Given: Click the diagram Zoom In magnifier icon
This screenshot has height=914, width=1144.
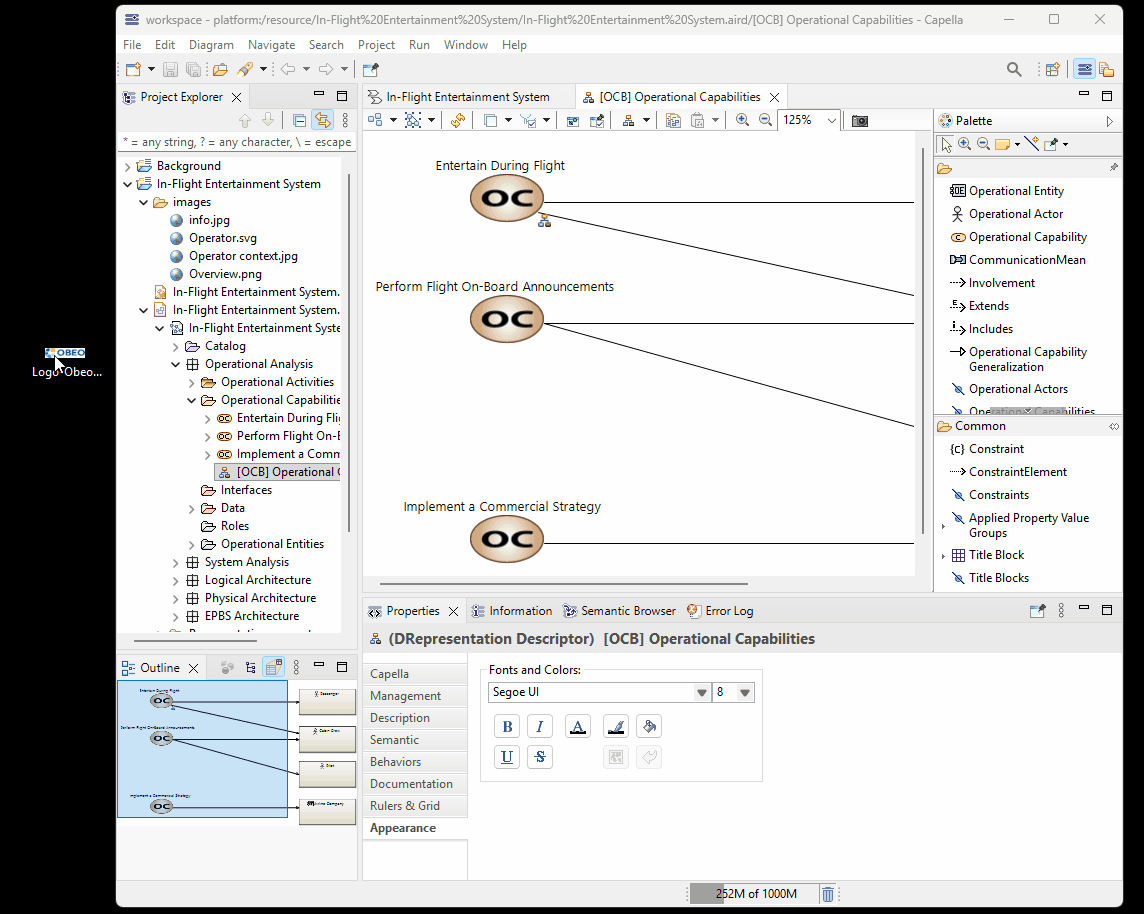Looking at the screenshot, I should [x=742, y=120].
